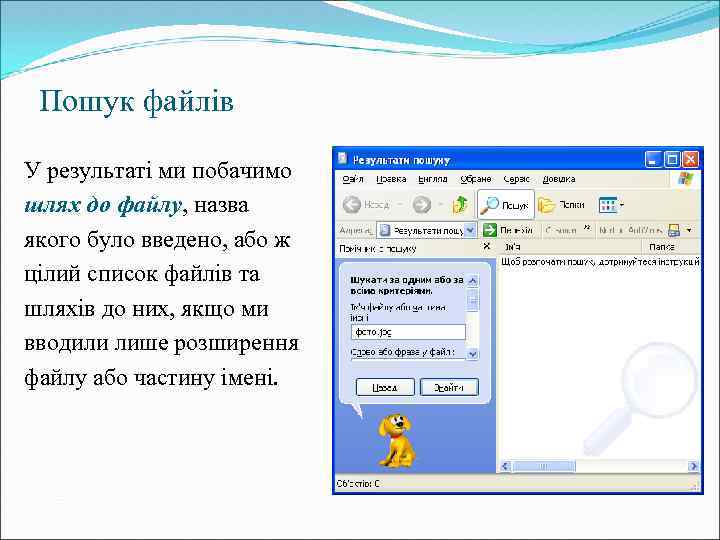Click the window title bar icon

click(342, 159)
